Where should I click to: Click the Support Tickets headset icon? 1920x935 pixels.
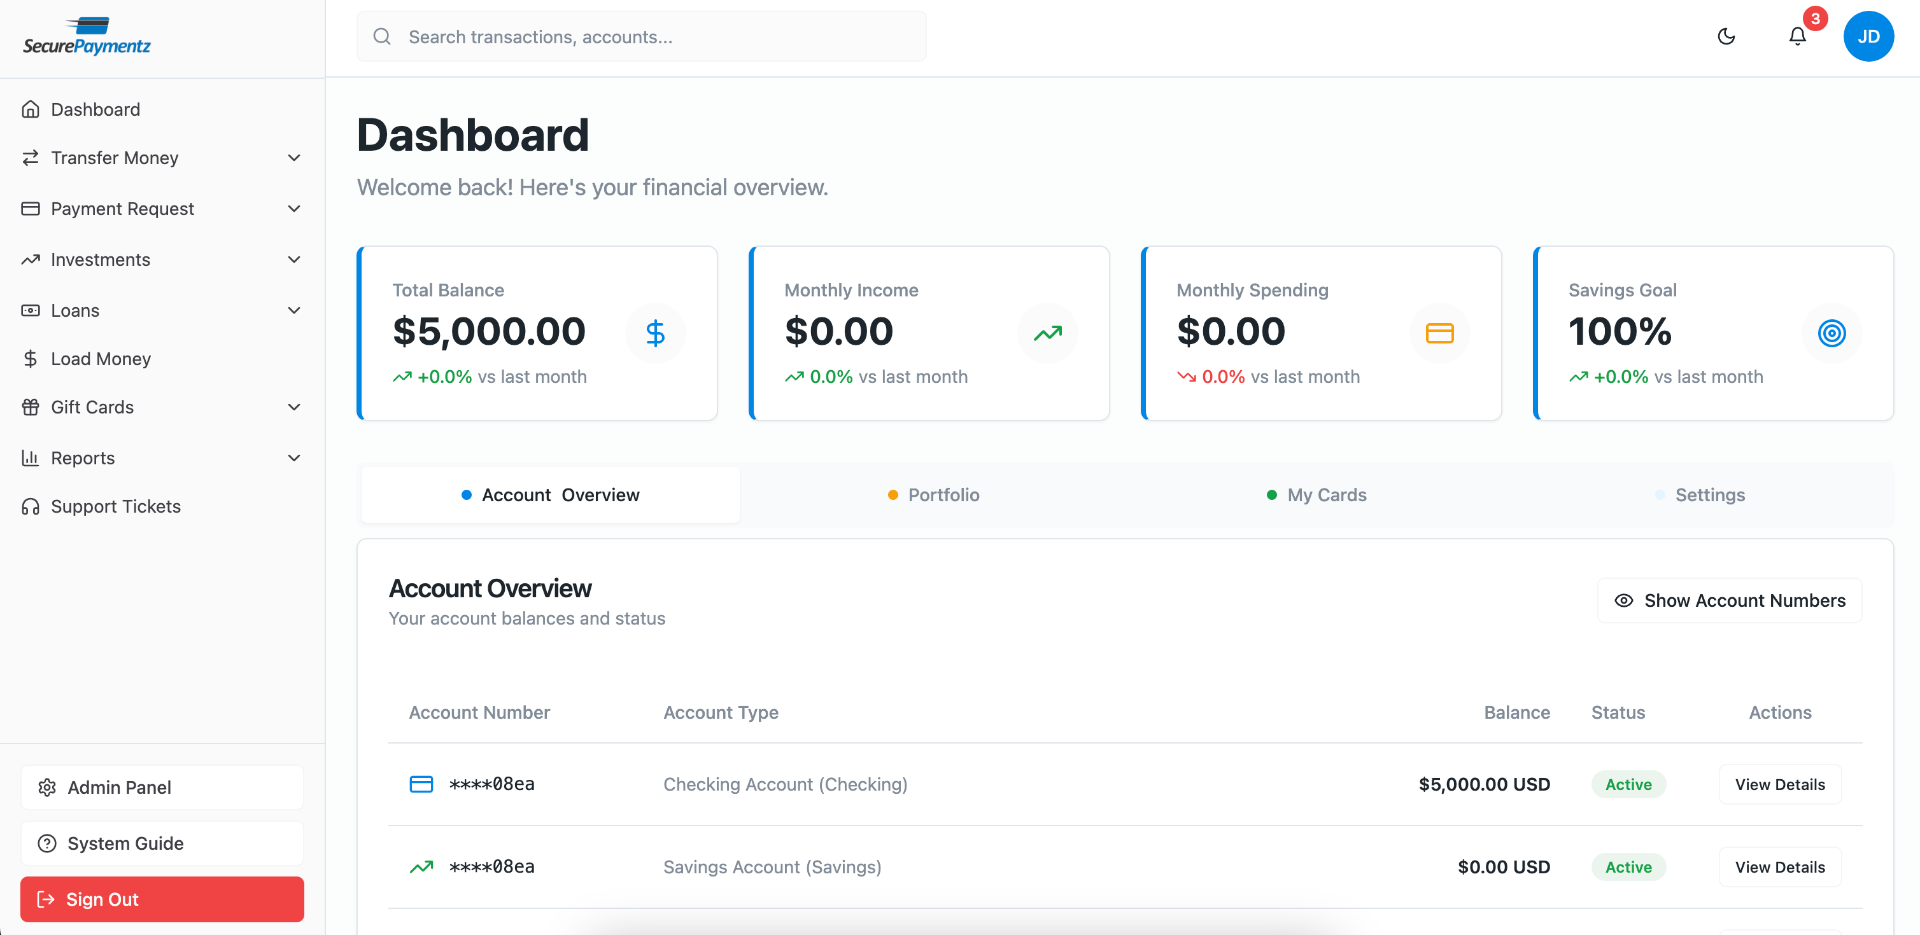30,506
